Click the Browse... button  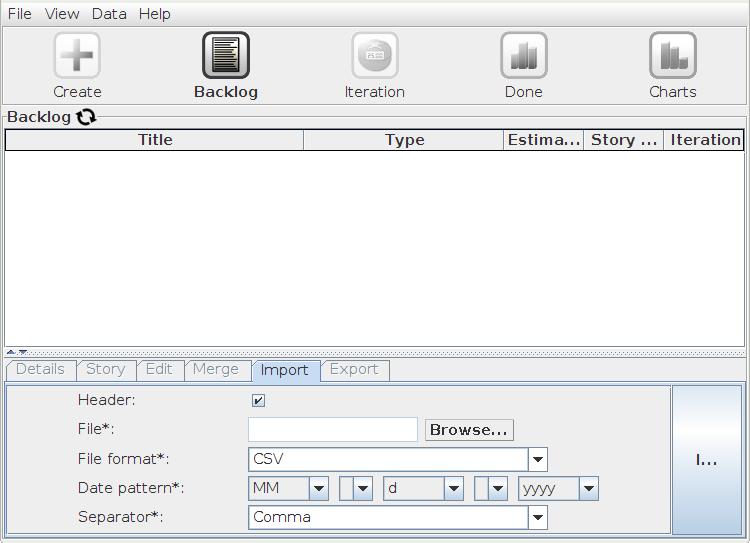469,430
